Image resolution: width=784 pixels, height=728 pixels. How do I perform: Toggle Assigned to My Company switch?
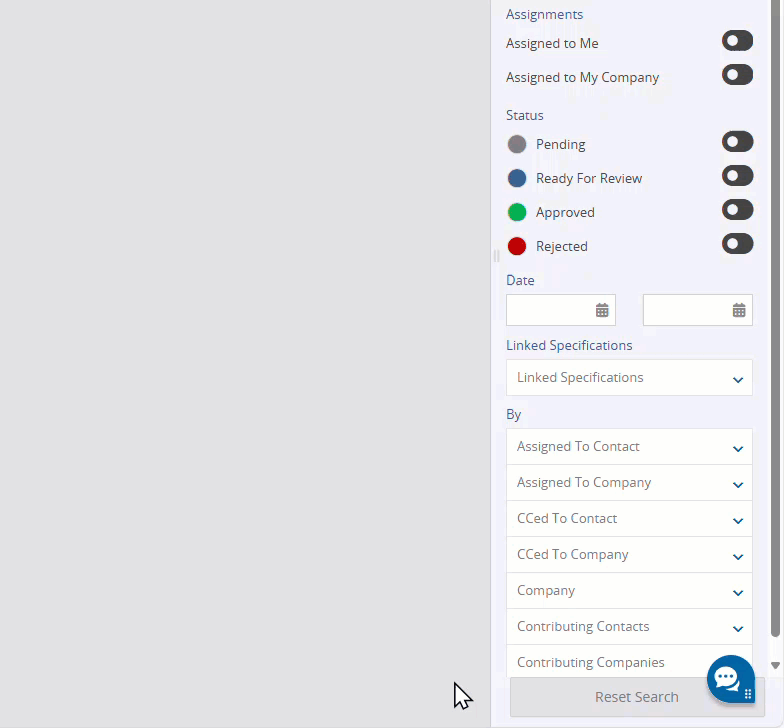pos(737,75)
